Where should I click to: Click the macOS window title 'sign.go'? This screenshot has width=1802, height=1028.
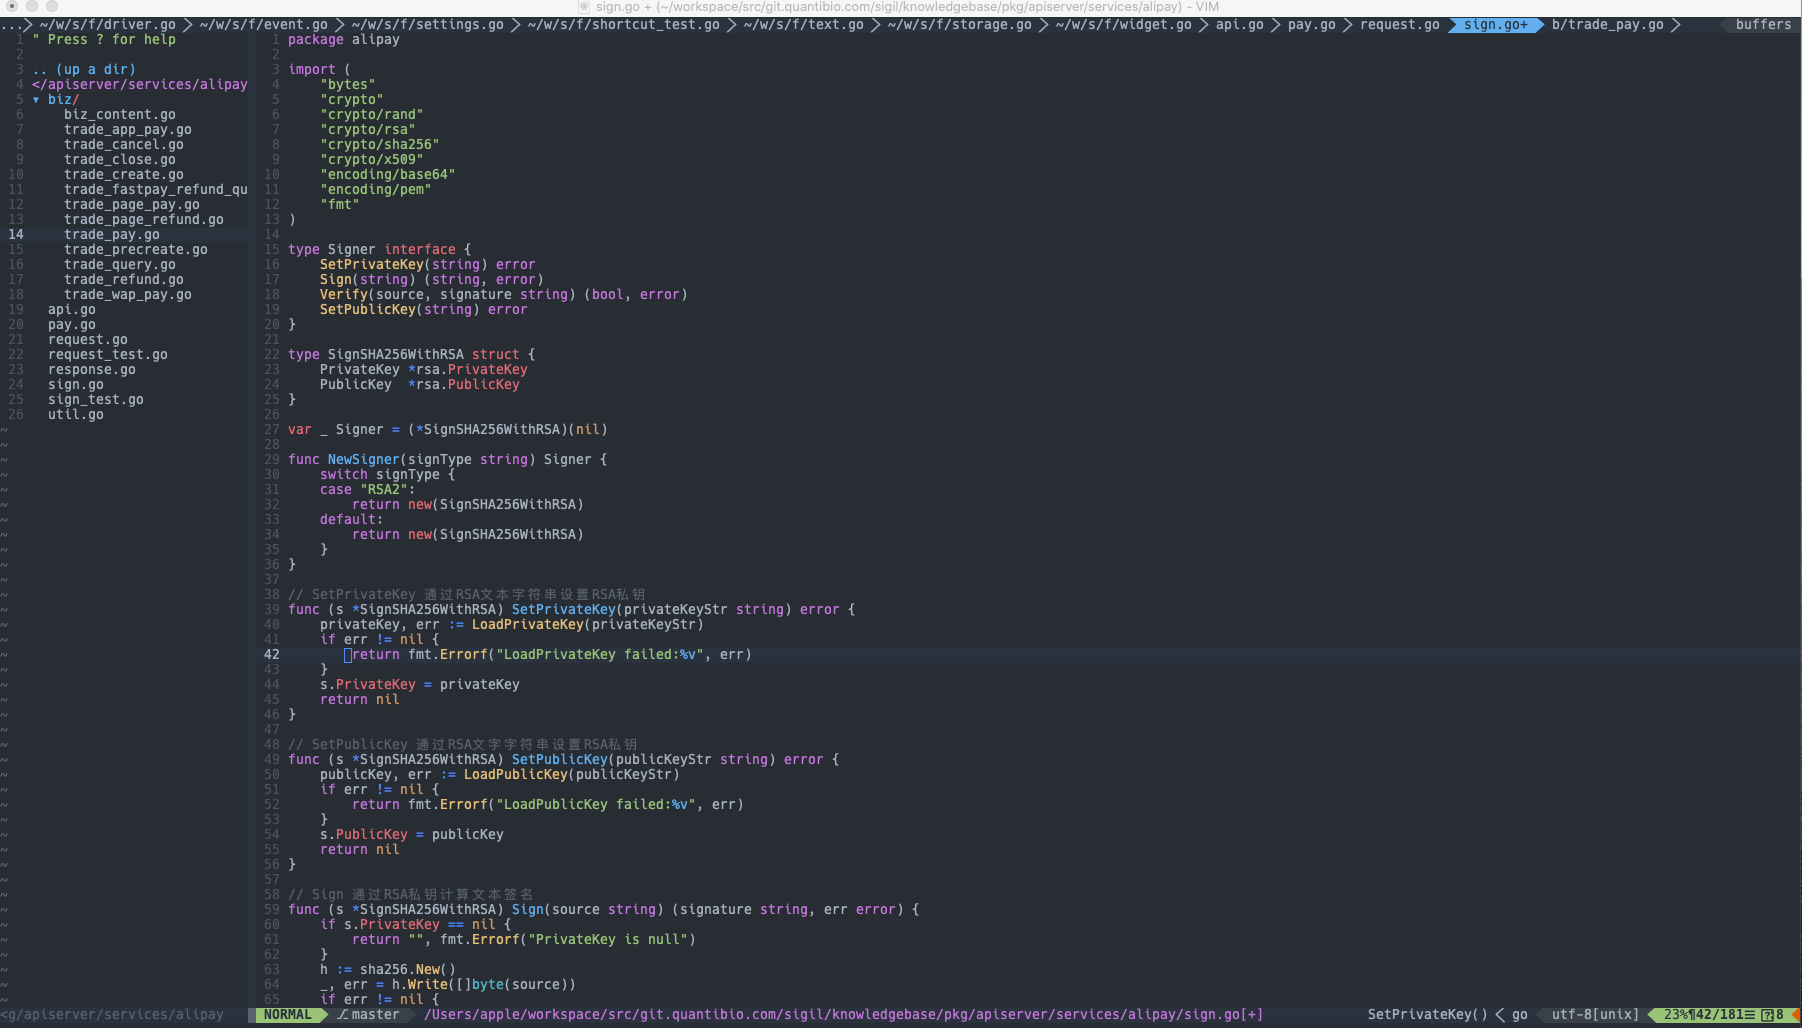pos(900,7)
